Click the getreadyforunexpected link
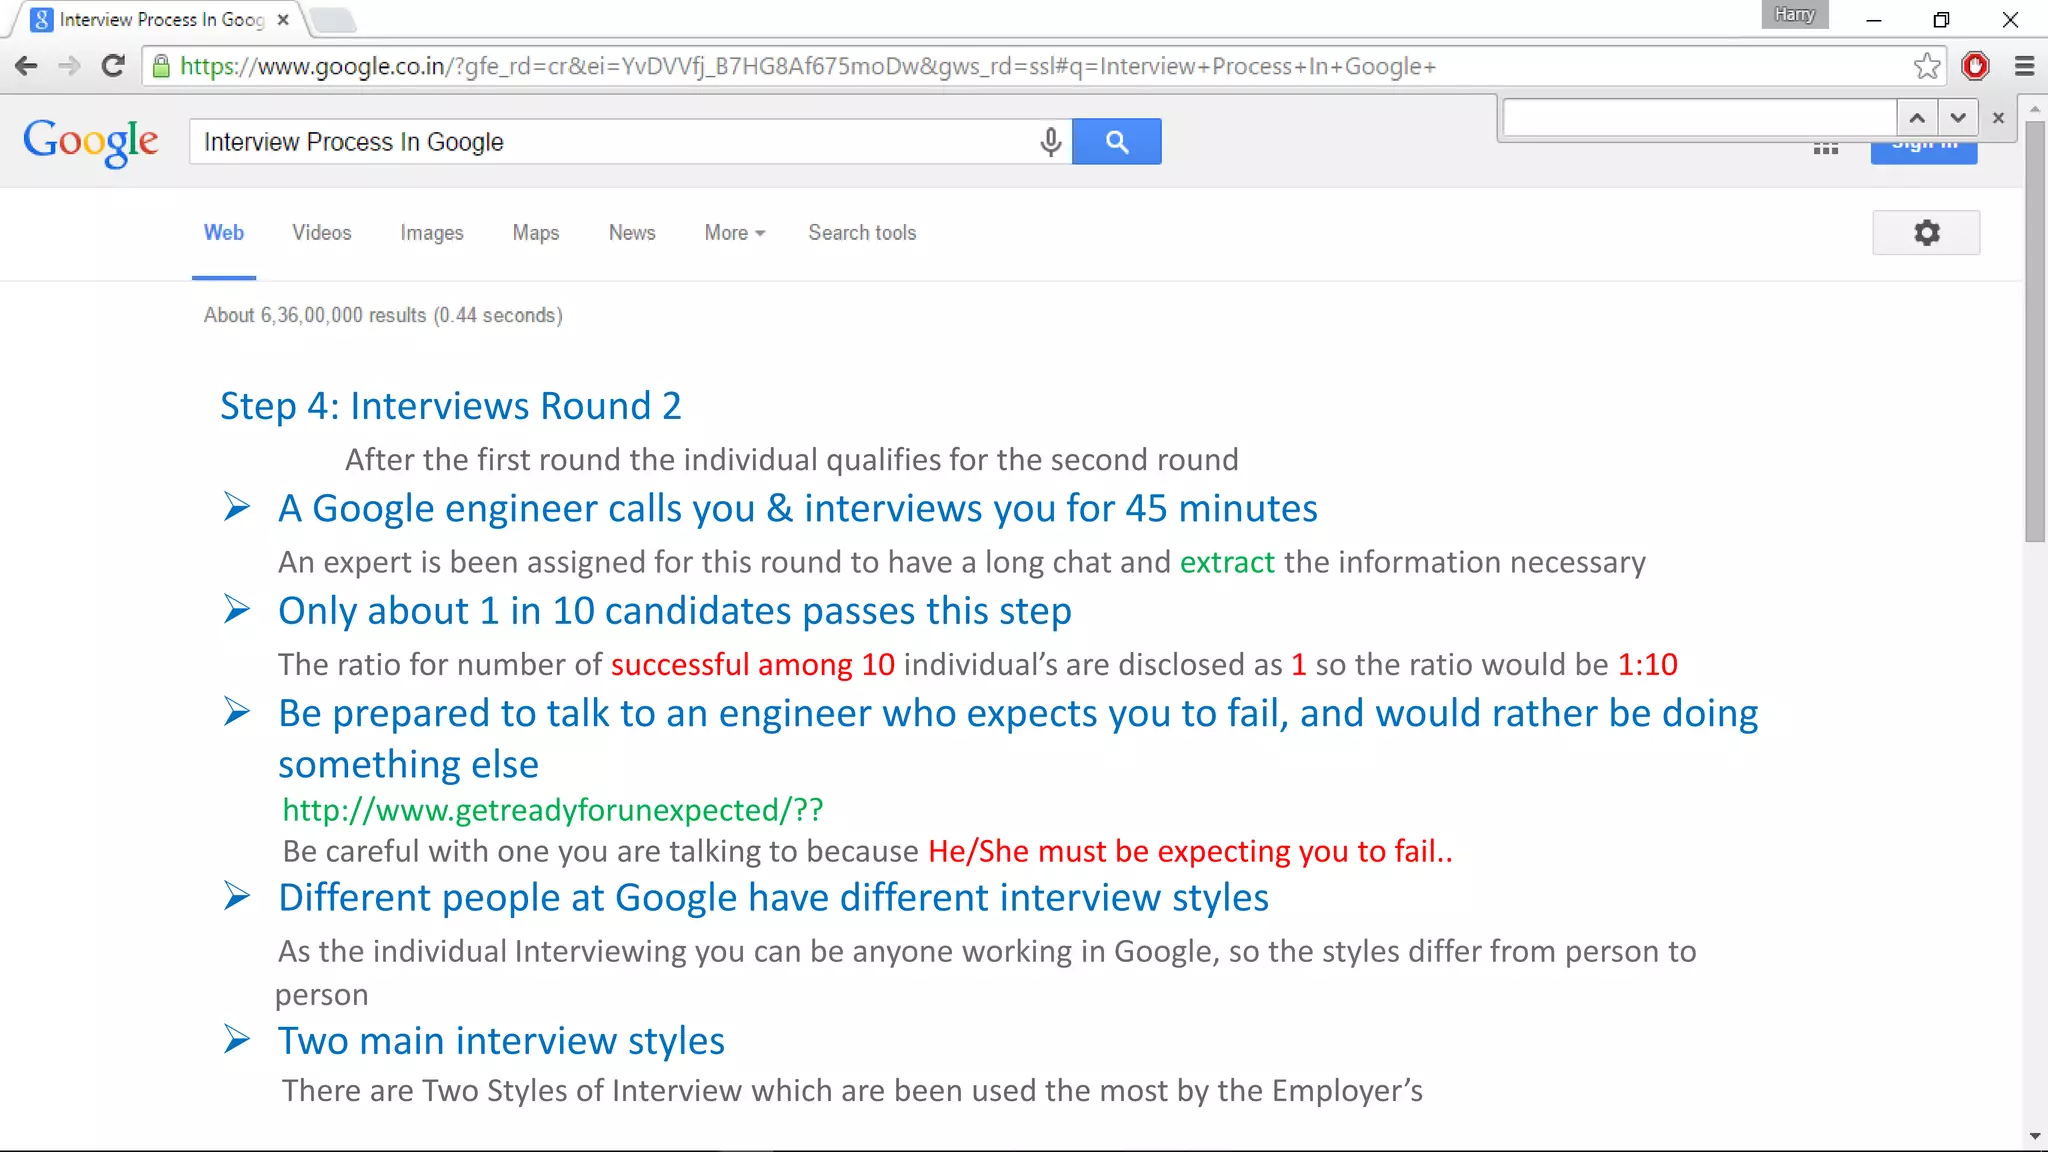The height and width of the screenshot is (1152, 2048). (553, 810)
